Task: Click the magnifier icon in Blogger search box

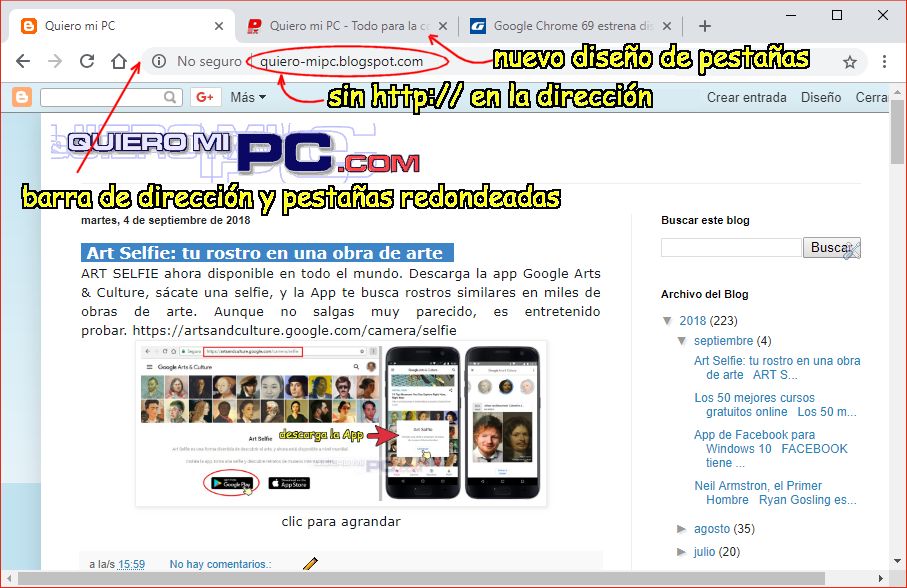Action: pyautogui.click(x=169, y=97)
